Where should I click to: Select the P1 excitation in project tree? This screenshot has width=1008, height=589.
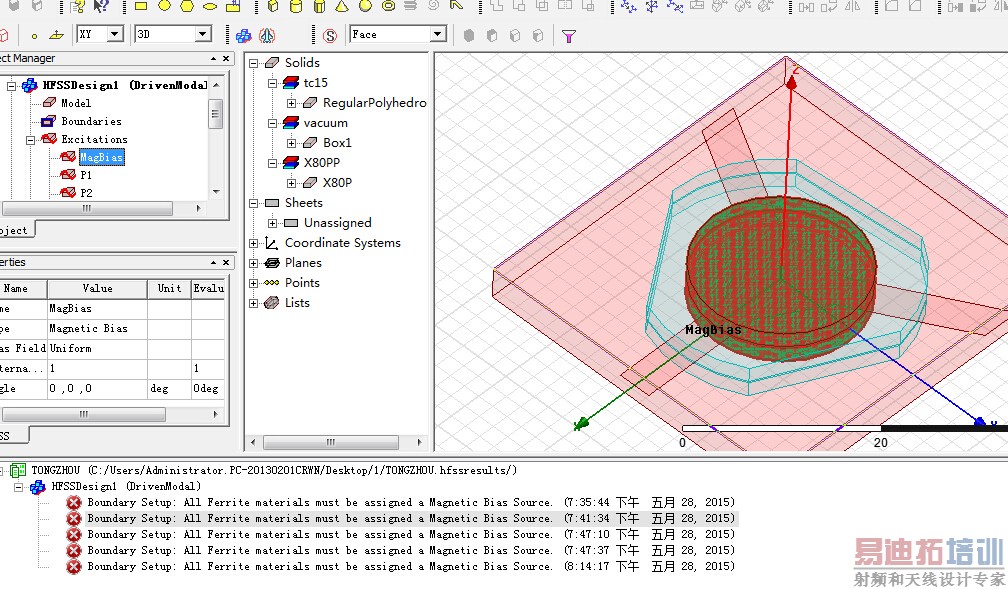tap(86, 175)
